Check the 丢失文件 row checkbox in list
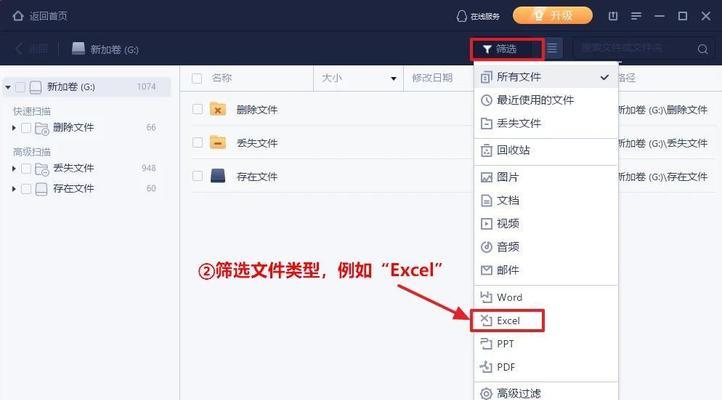The image size is (722, 400). (x=198, y=143)
